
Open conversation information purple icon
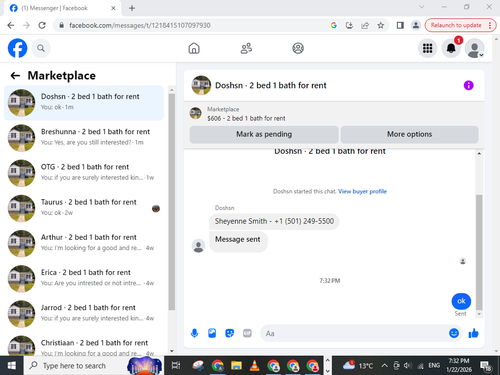pyautogui.click(x=468, y=85)
